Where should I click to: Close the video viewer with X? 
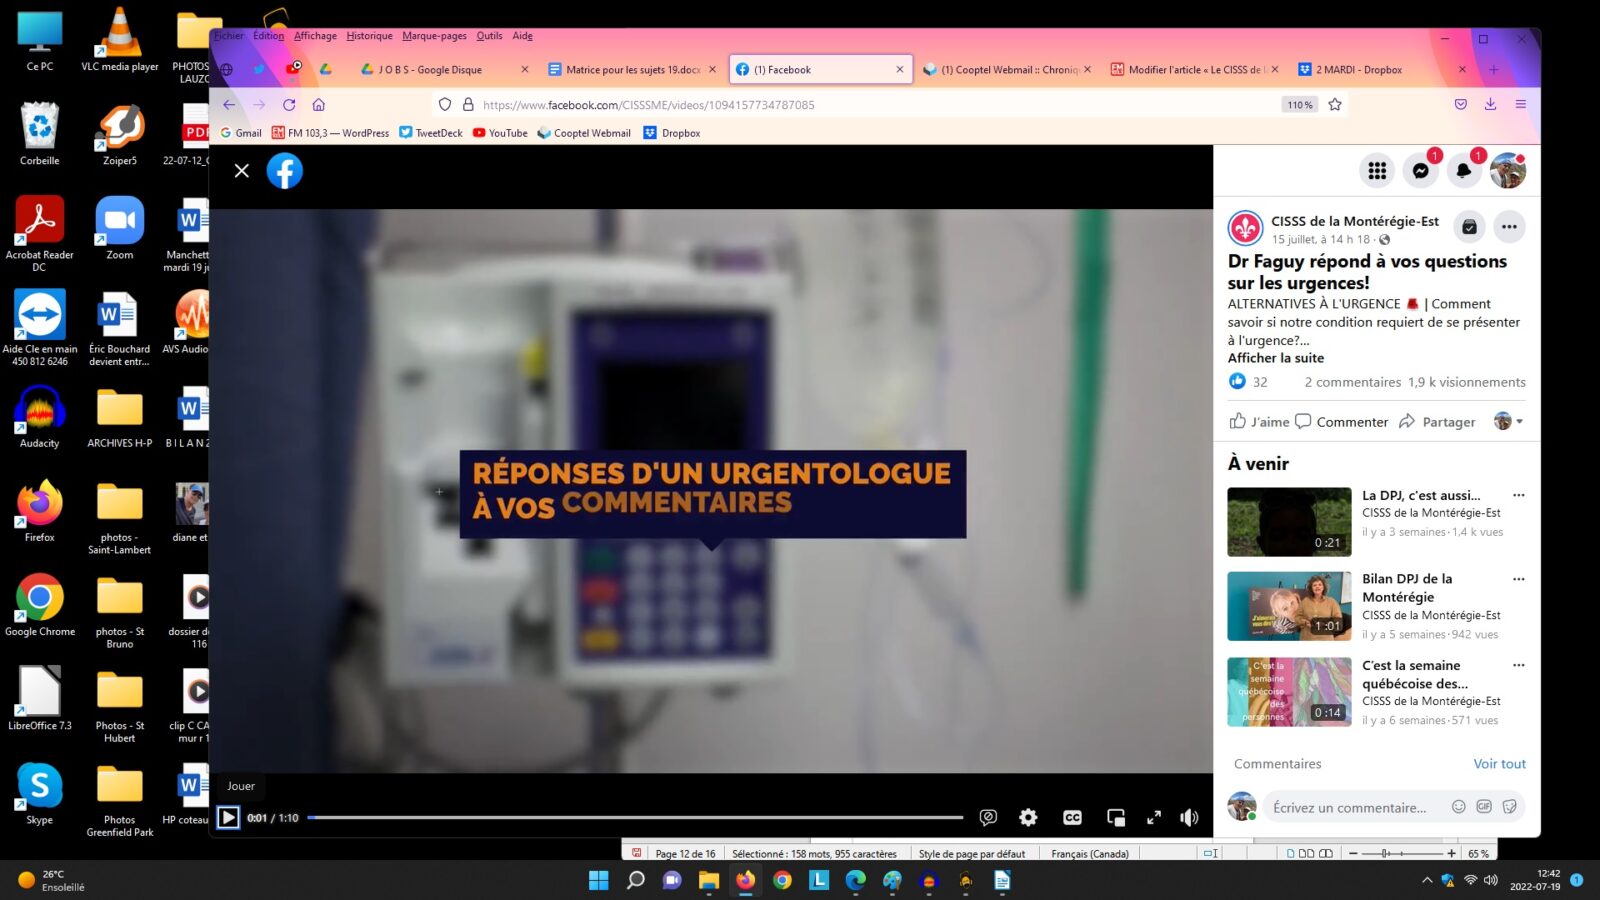(242, 171)
